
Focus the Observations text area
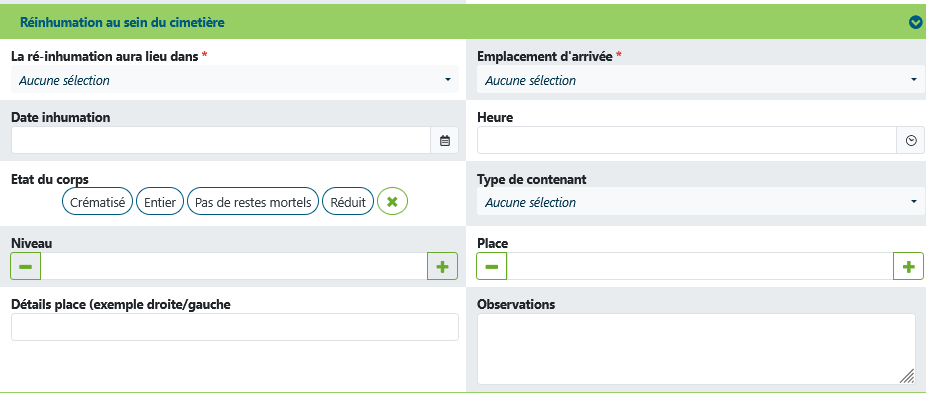(x=696, y=349)
